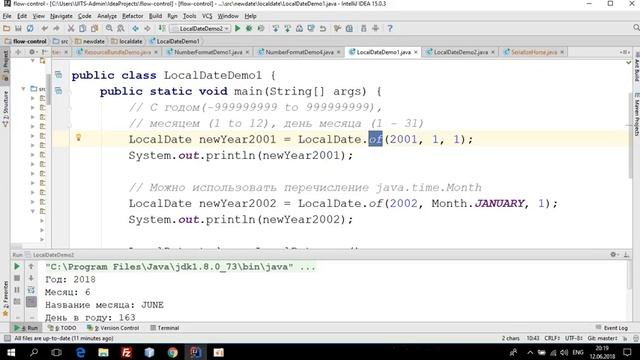Image resolution: width=640 pixels, height=360 pixels.
Task: Click the yellow intention lightbulb in gutter
Action: click(x=78, y=138)
